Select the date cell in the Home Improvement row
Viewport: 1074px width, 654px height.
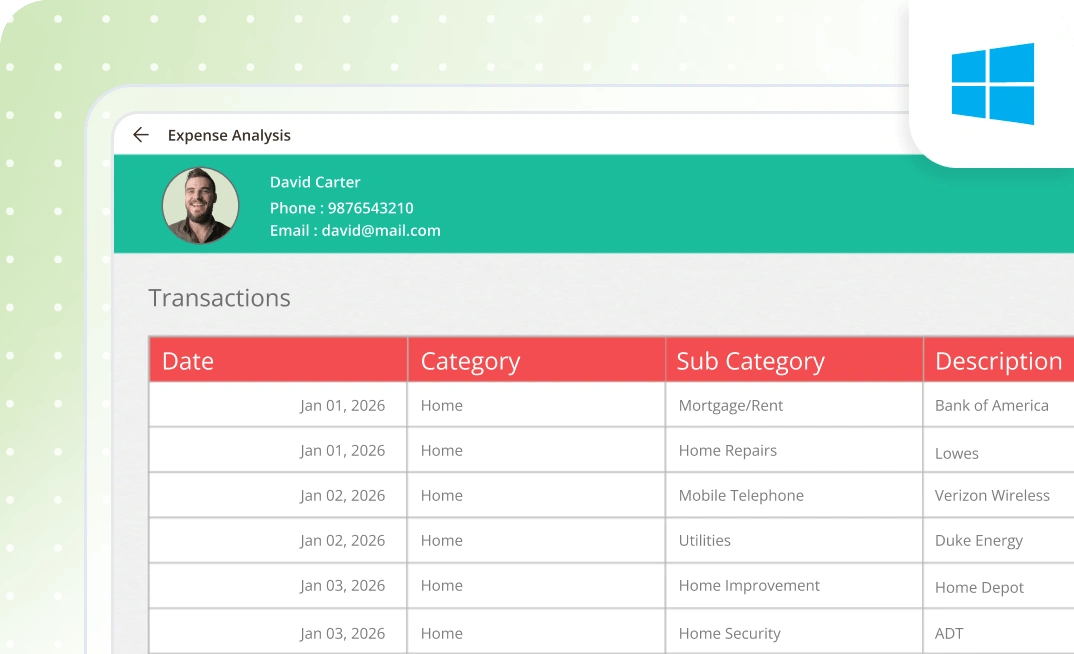278,586
